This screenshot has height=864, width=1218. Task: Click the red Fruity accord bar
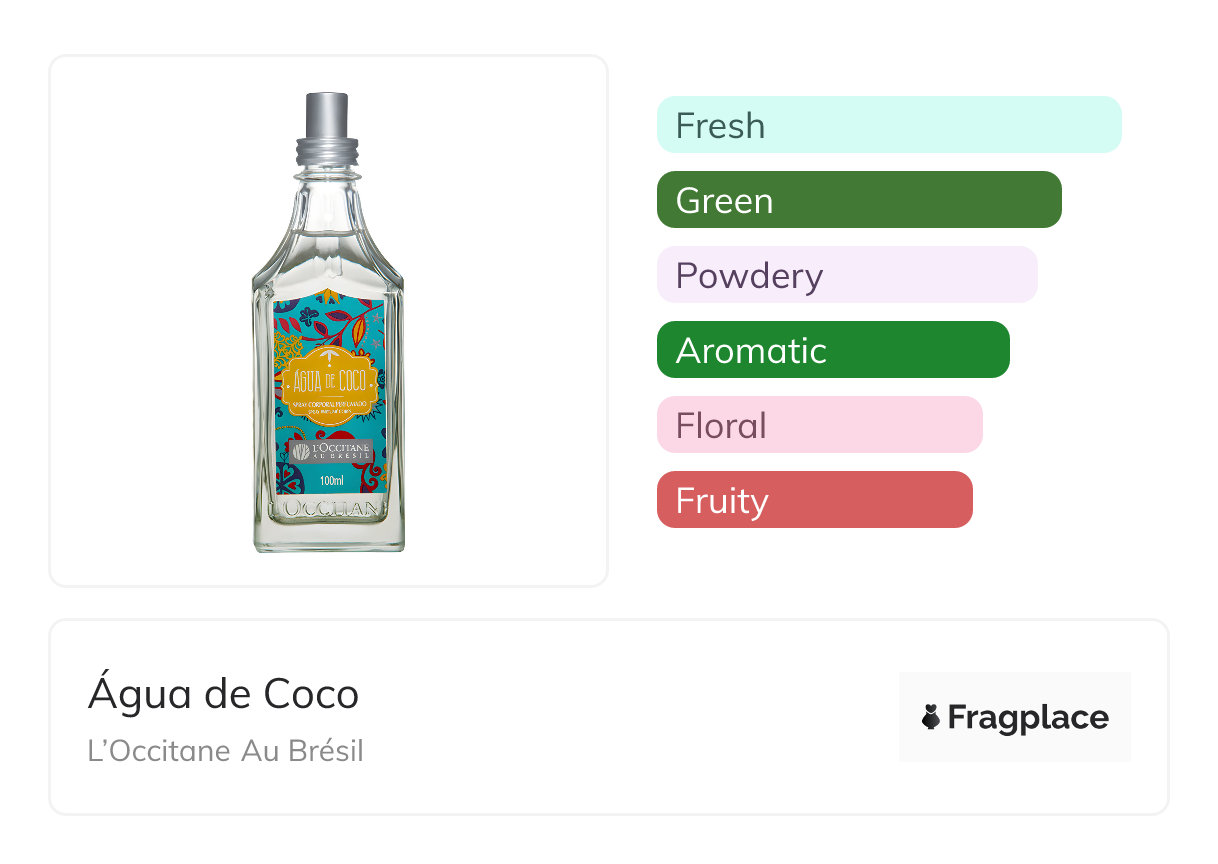[814, 500]
